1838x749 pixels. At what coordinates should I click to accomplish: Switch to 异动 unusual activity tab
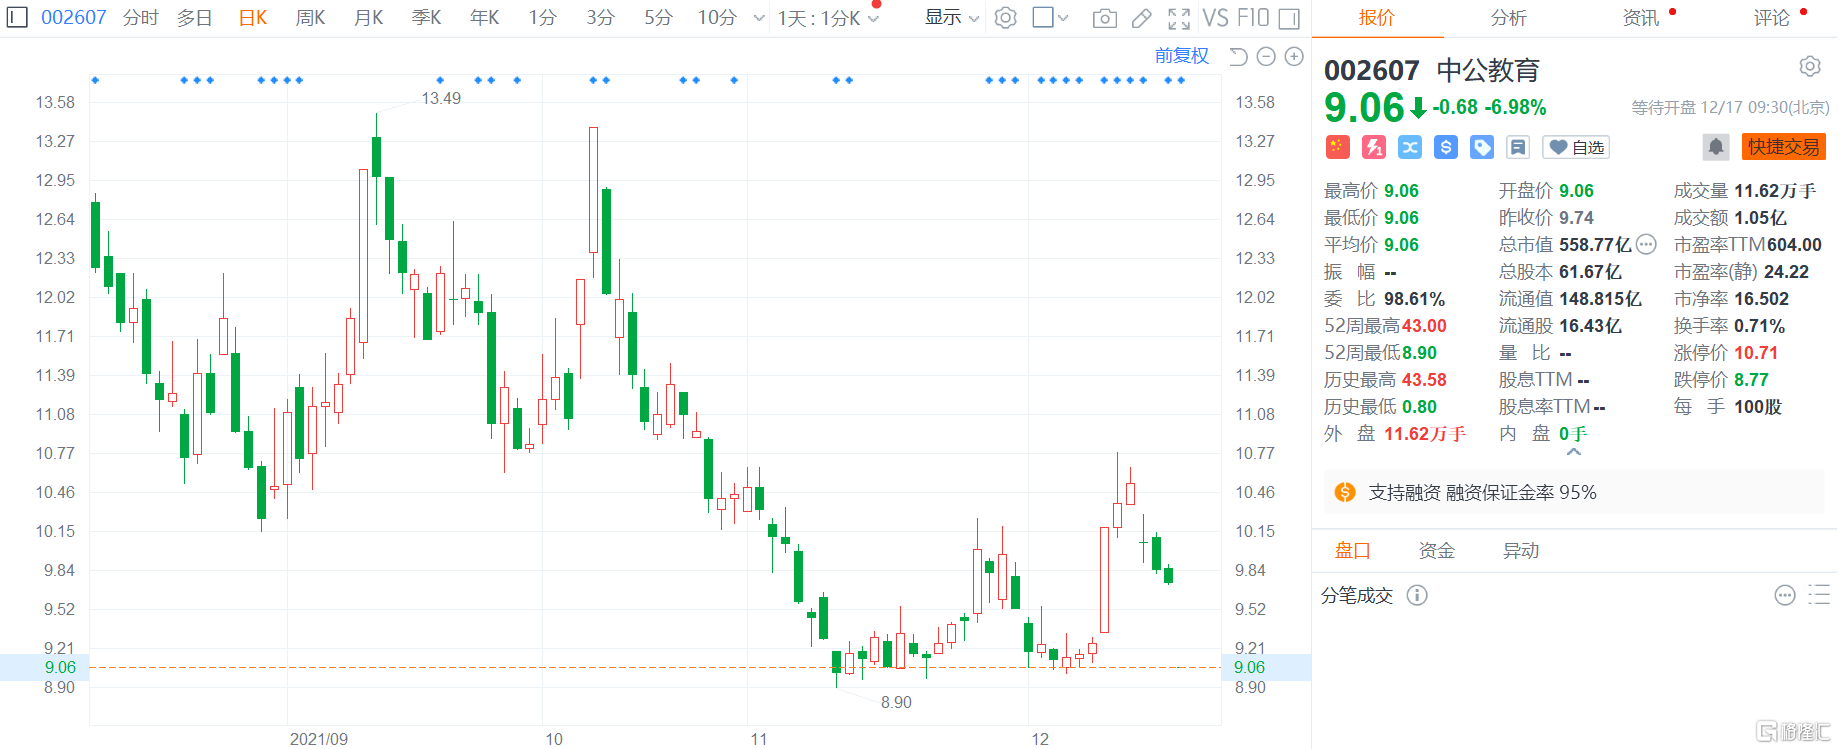[x=1521, y=551]
